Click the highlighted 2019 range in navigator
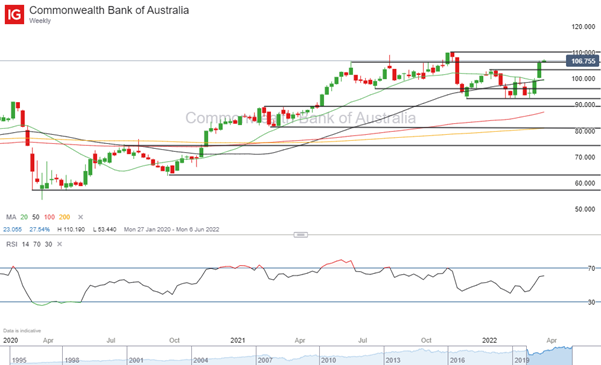 550,355
